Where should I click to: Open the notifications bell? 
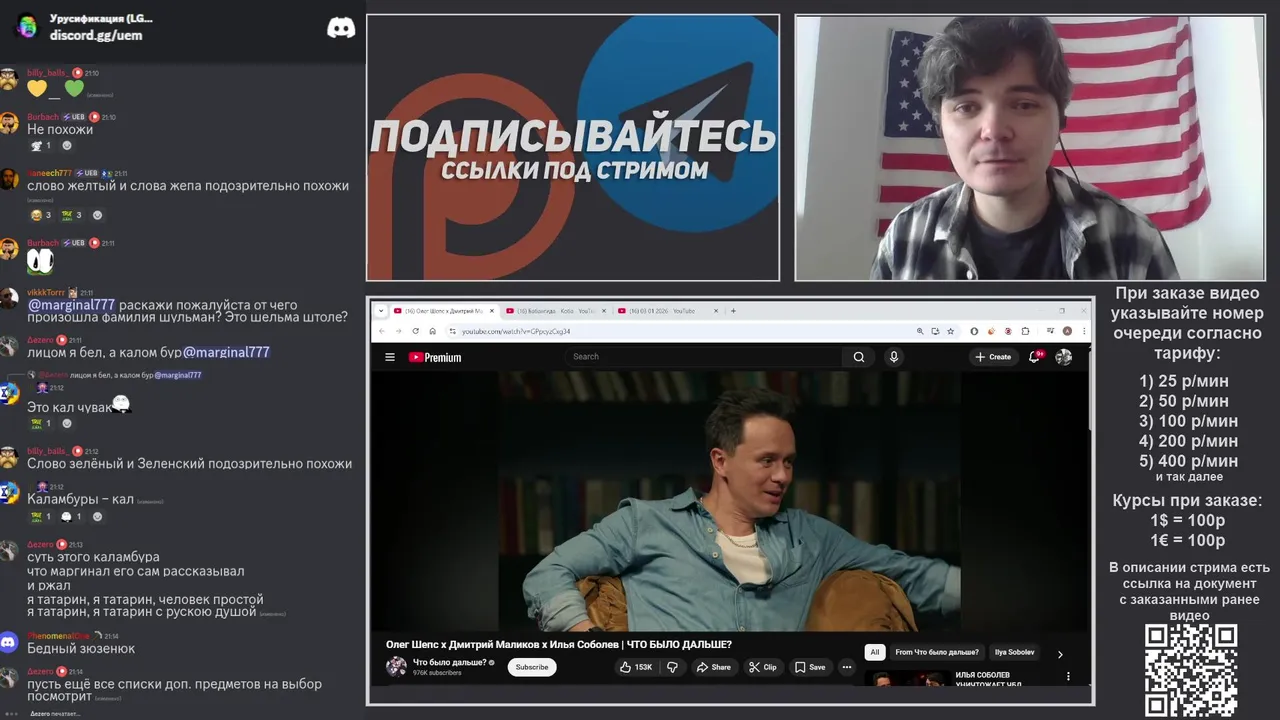click(x=1034, y=357)
